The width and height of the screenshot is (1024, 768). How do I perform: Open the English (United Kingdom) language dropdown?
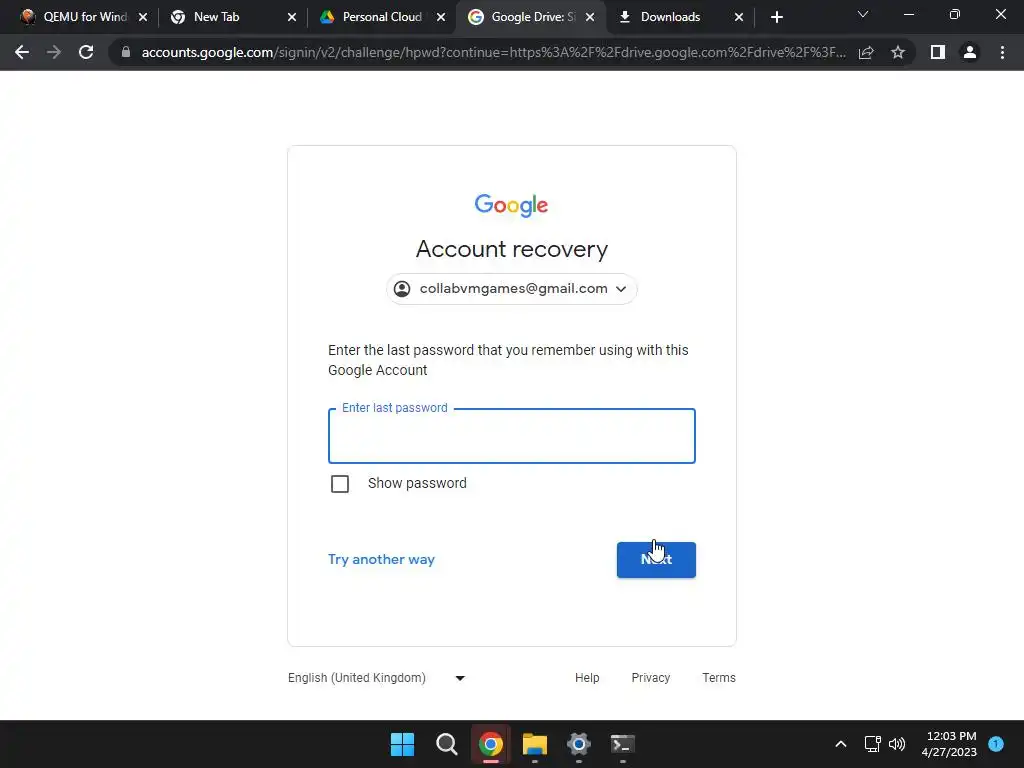[377, 678]
